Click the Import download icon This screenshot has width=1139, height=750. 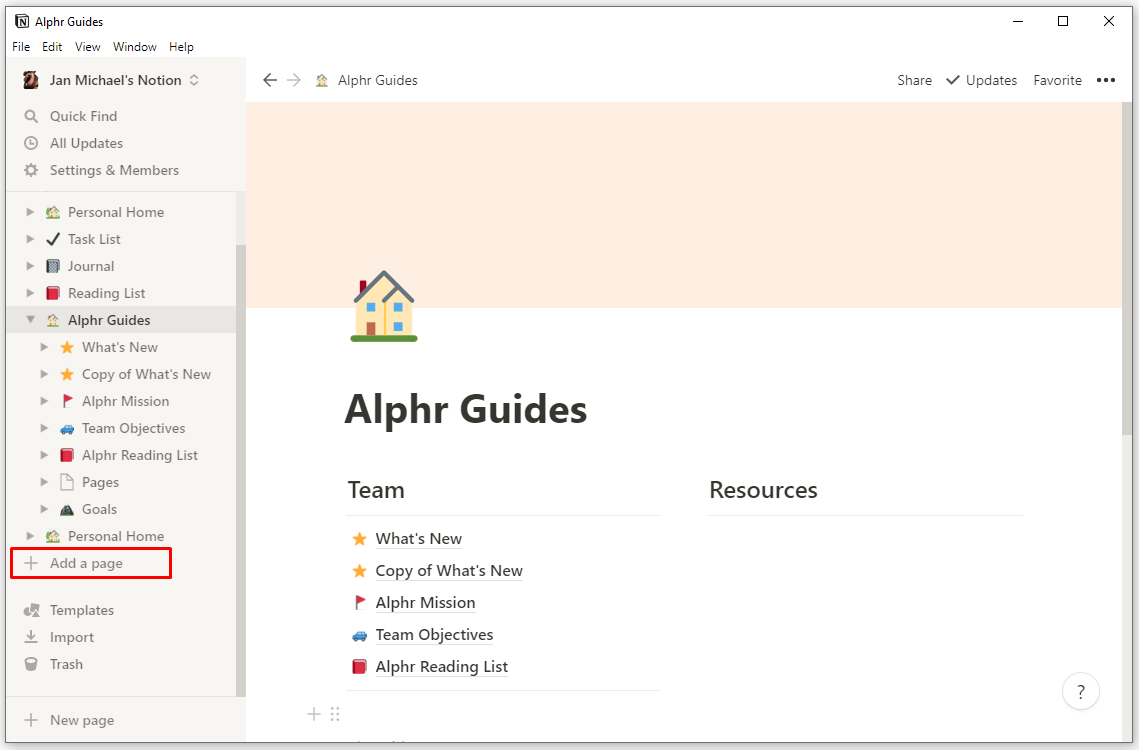click(x=31, y=637)
